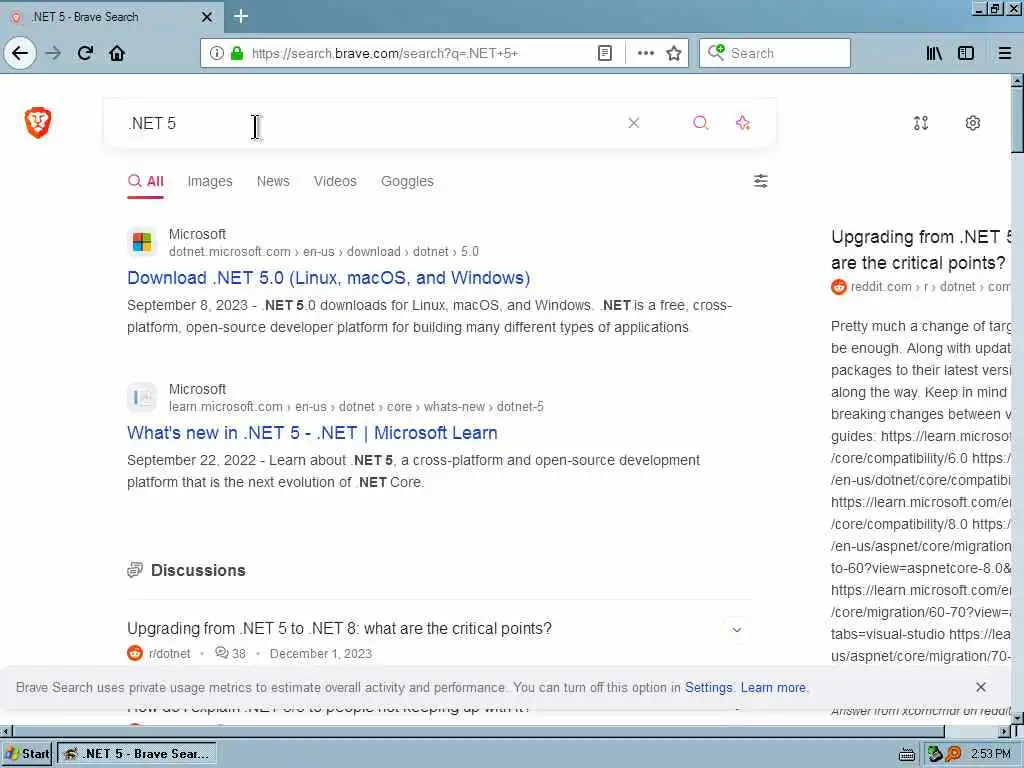This screenshot has height=768, width=1024.
Task: Click the system tray network icon
Action: [x=935, y=754]
